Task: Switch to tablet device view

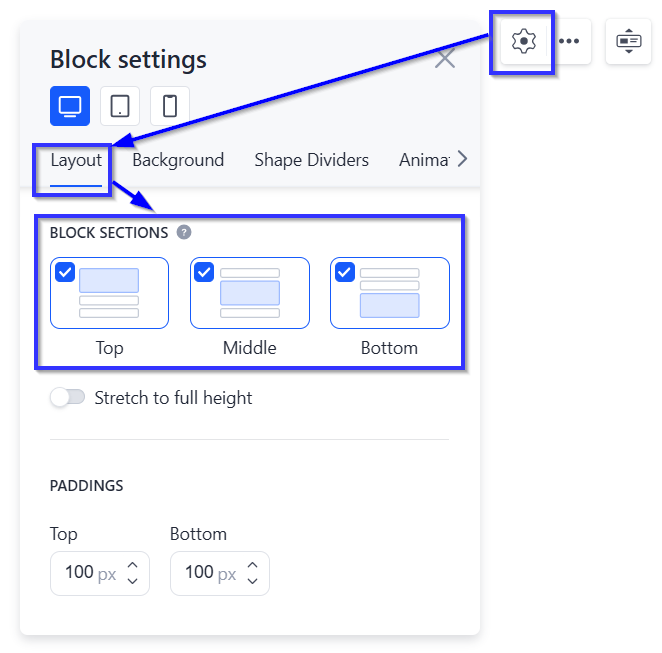Action: click(x=120, y=106)
